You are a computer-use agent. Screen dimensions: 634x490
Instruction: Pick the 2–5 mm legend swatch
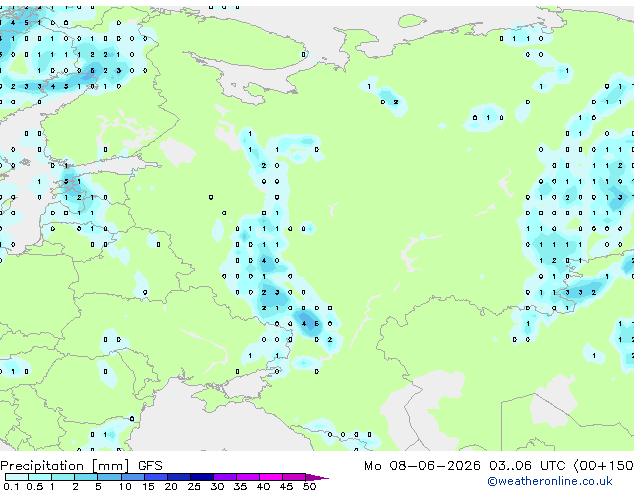[x=86, y=477]
